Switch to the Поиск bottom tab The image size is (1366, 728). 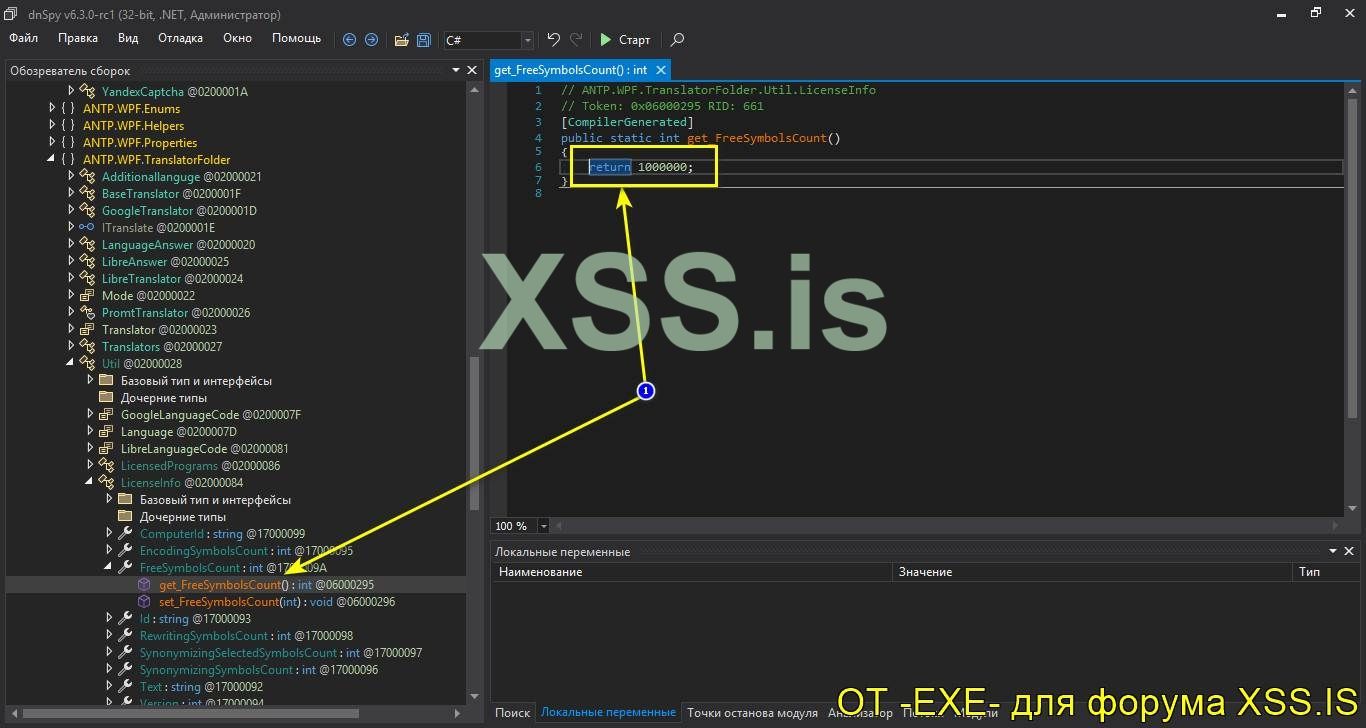512,713
